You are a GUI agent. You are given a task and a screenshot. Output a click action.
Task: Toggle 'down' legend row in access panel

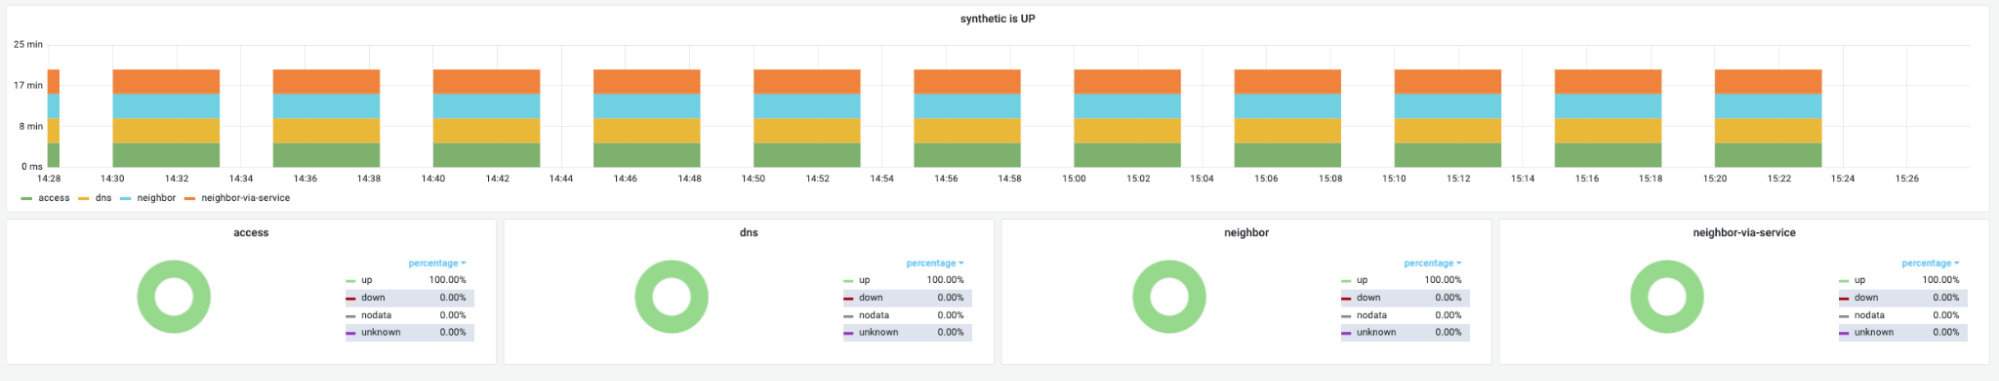point(409,297)
